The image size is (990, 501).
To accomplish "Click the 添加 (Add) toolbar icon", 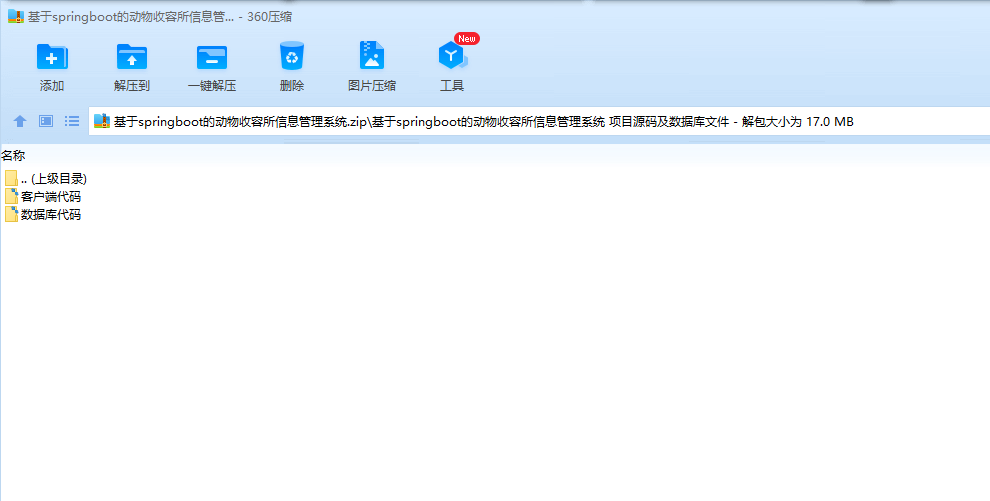I will coord(52,57).
